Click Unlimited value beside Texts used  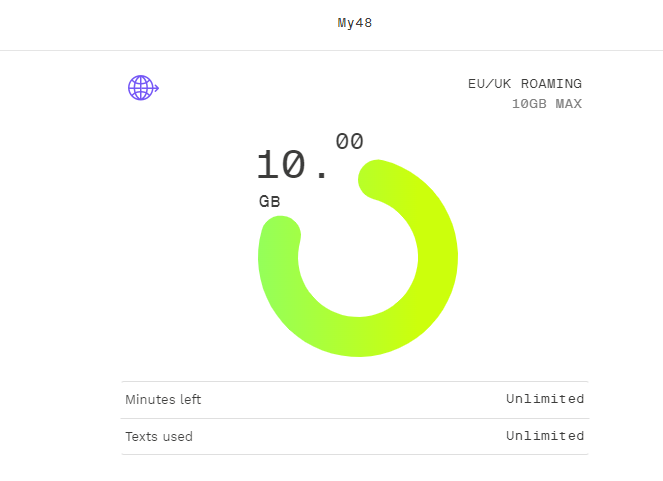click(x=544, y=436)
